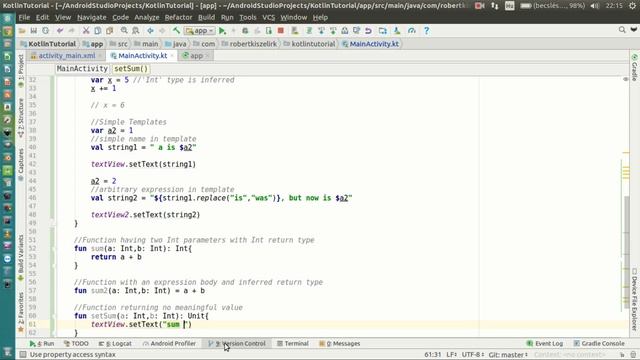The image size is (640, 360).
Task: Open the Gradle side panel
Action: click(634, 67)
